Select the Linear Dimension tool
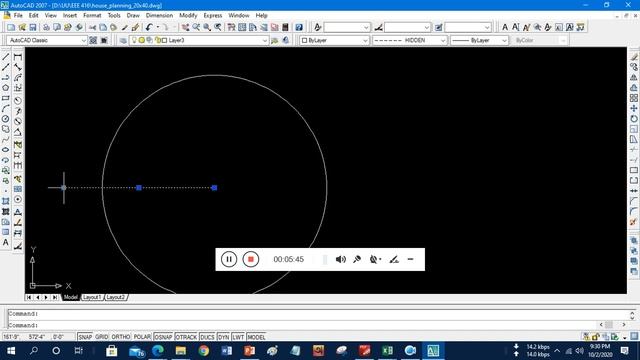Viewport: 640px width, 360px height. [x=18, y=57]
